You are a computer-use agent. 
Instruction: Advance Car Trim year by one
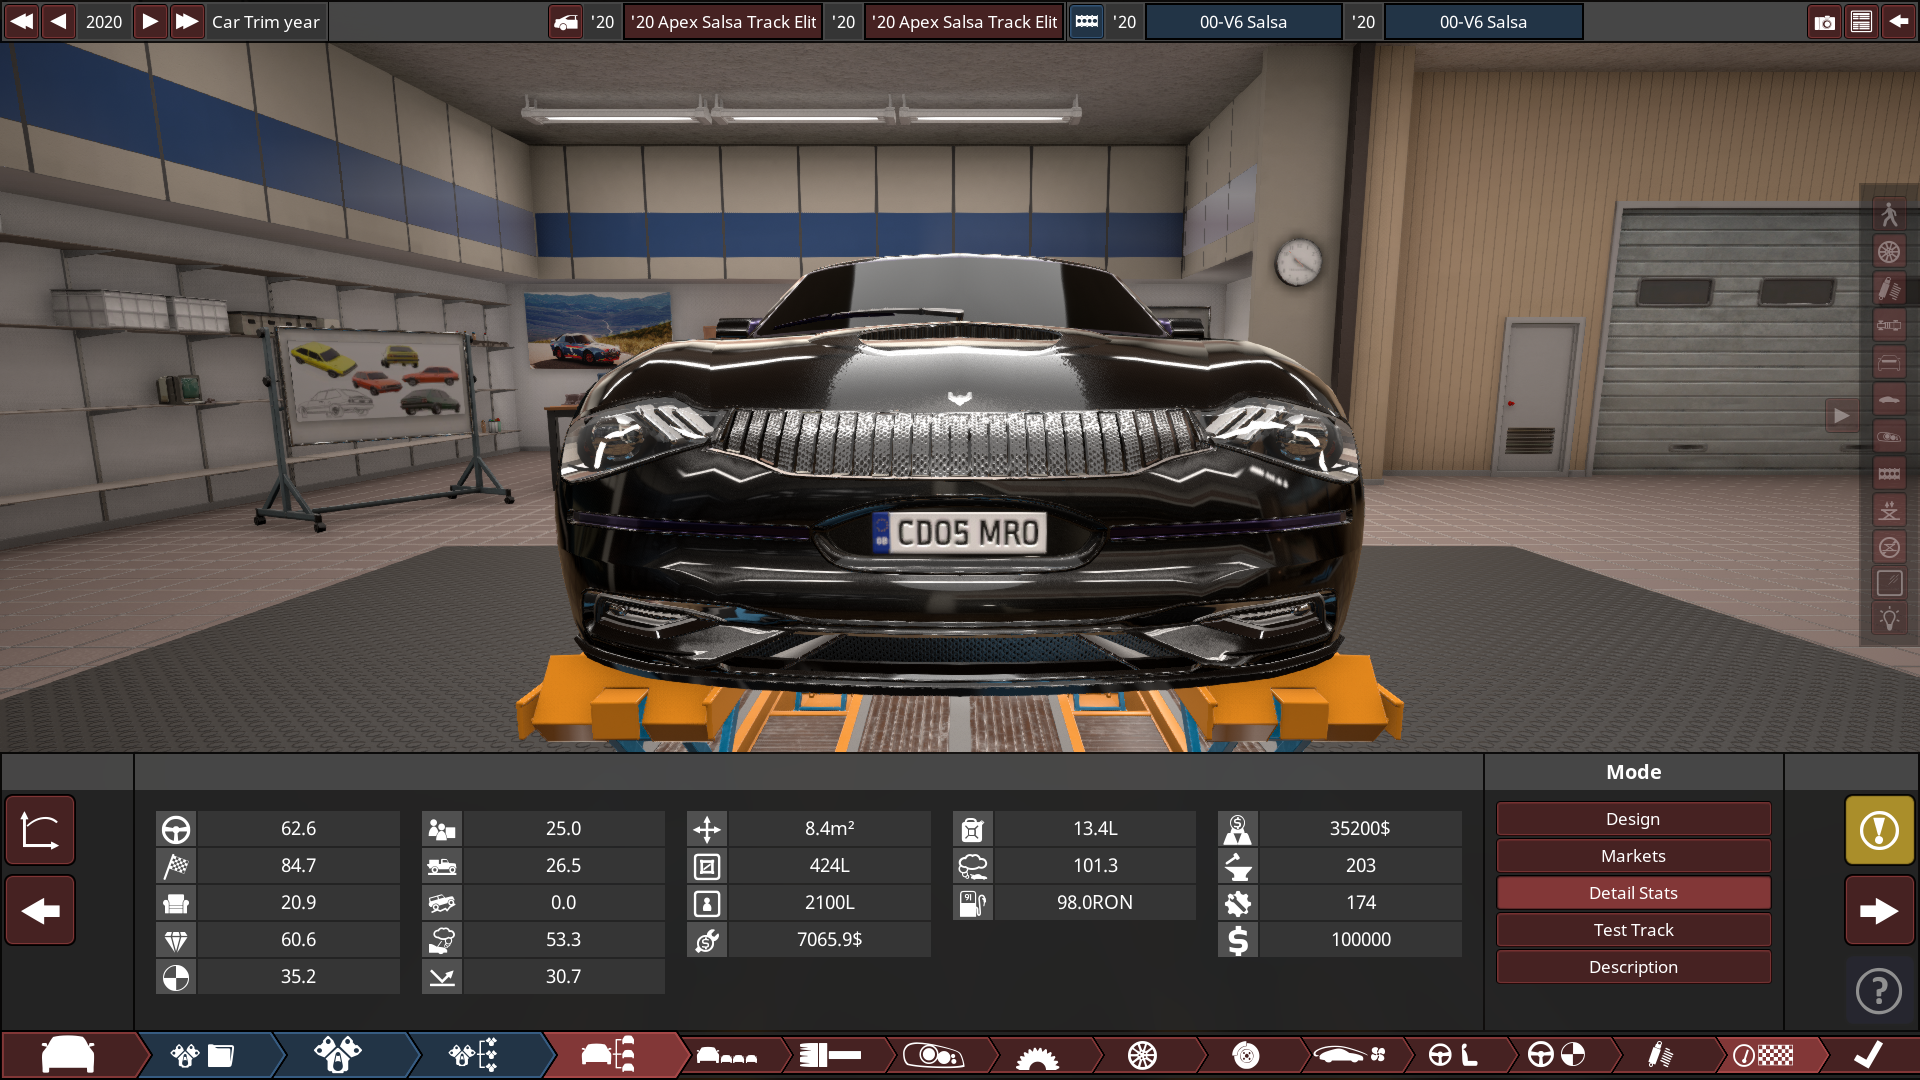coord(149,22)
